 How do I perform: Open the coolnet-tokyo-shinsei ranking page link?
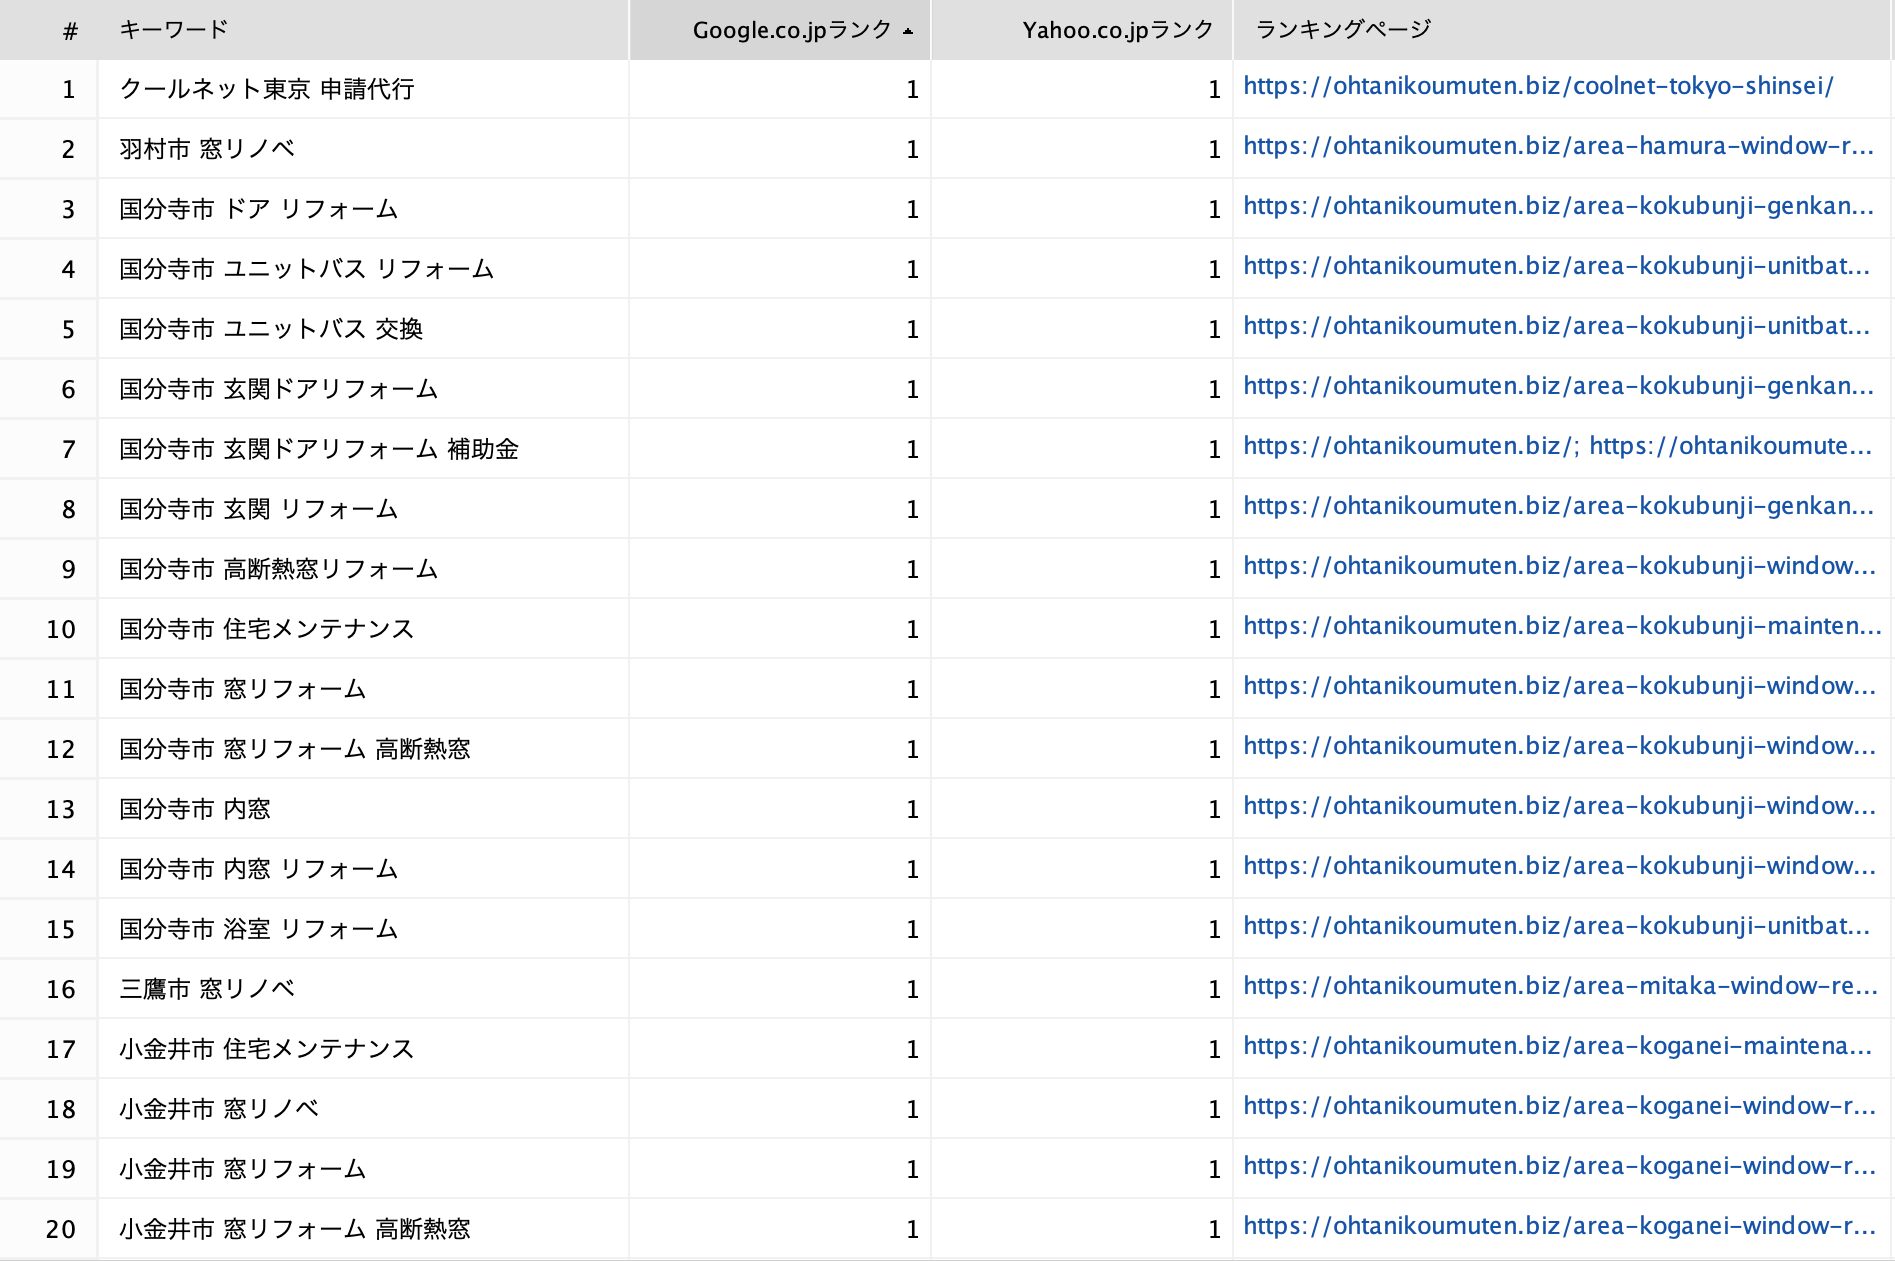coord(1537,87)
